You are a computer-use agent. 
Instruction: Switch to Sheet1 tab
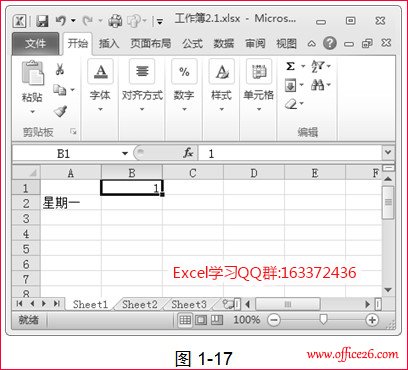[x=90, y=304]
